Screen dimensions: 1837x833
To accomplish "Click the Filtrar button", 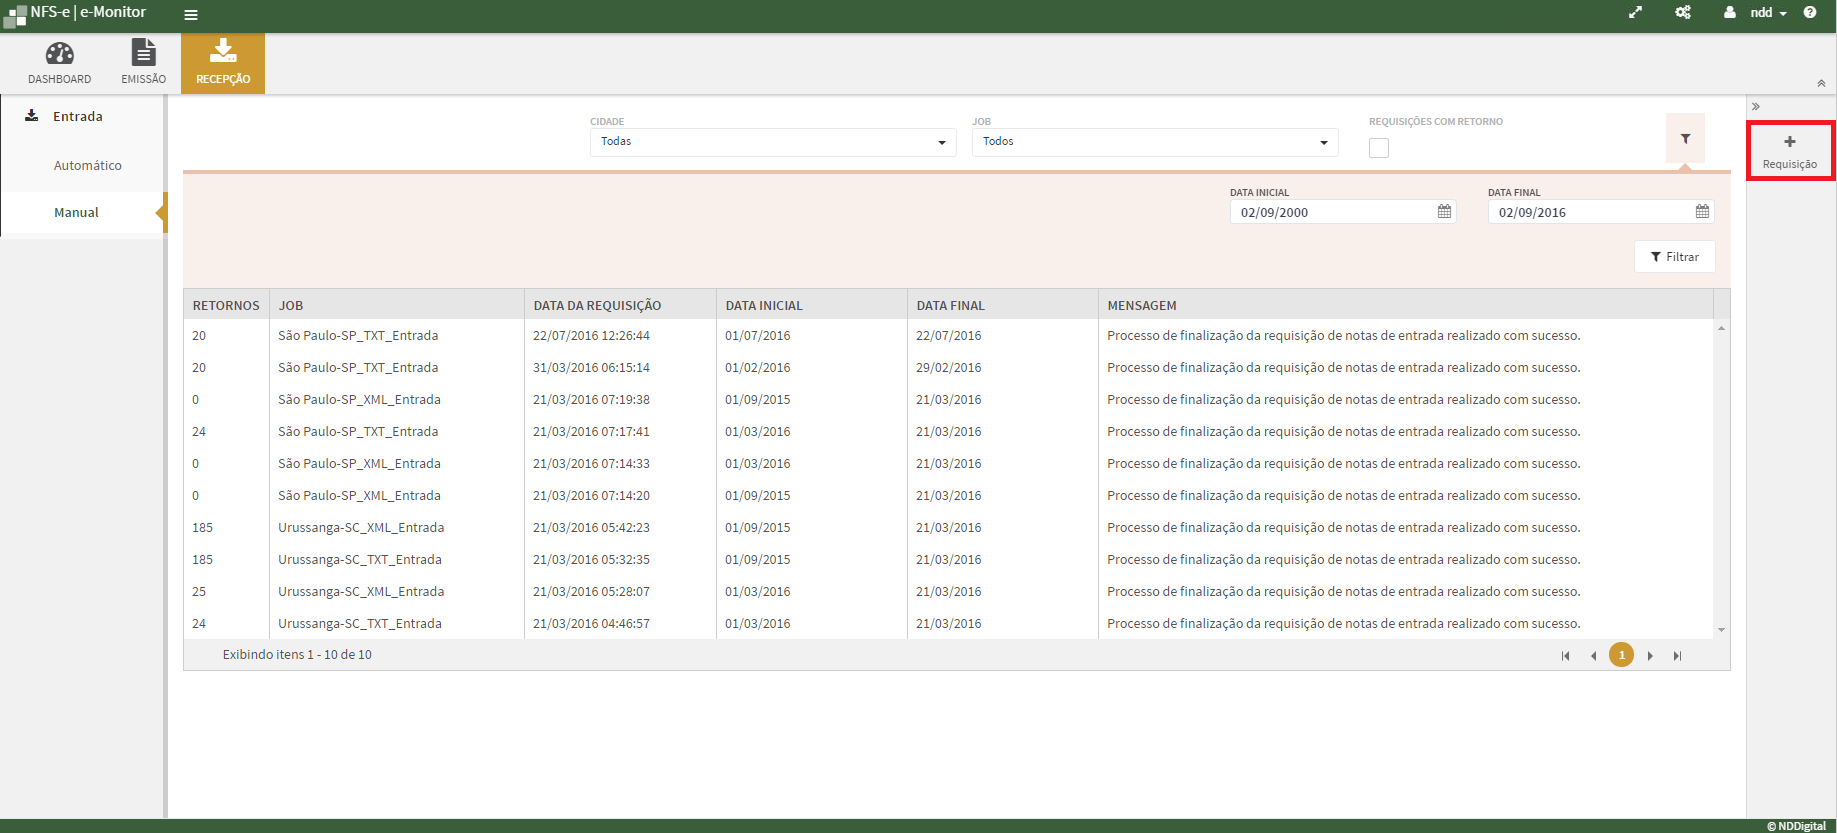I will coord(1674,257).
